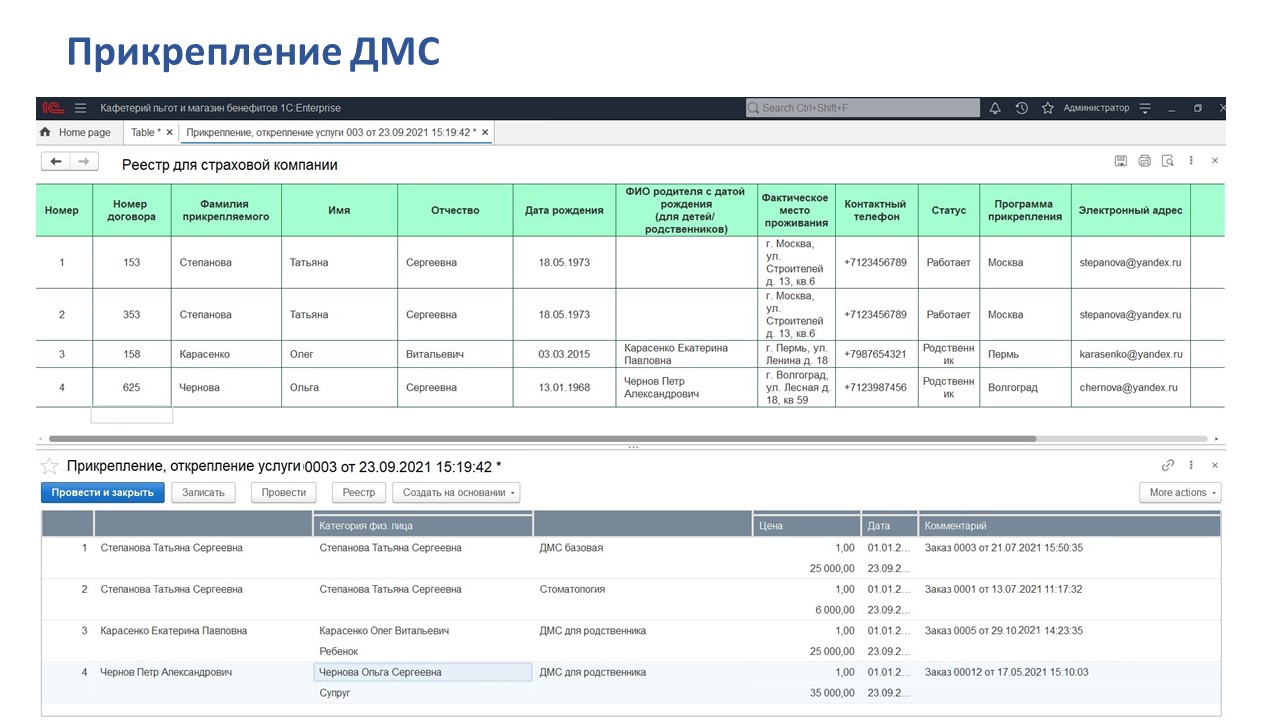This screenshot has height=720, width=1280.
Task: Go back with the left arrow
Action: point(56,161)
